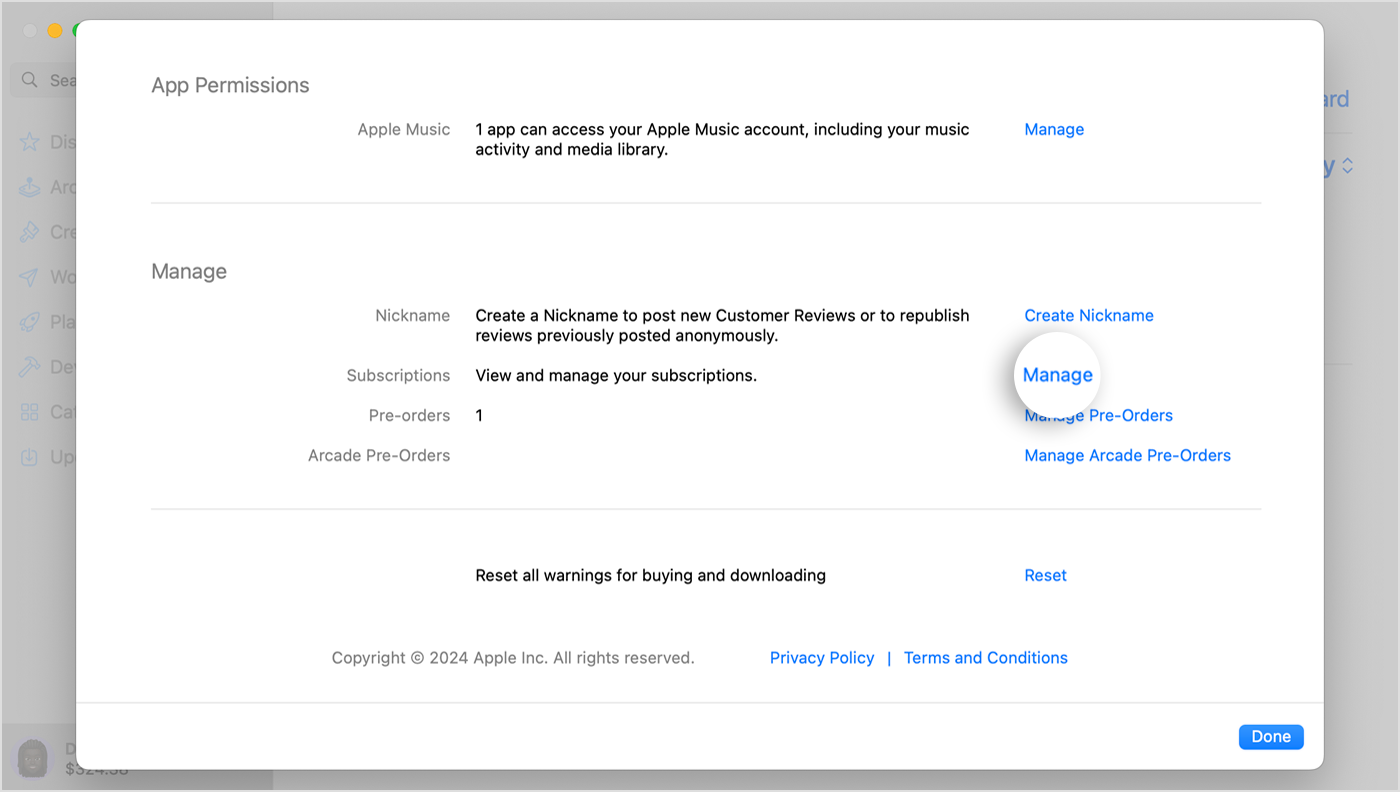Open Develop using the hammer icon
1400x792 pixels.
30,366
